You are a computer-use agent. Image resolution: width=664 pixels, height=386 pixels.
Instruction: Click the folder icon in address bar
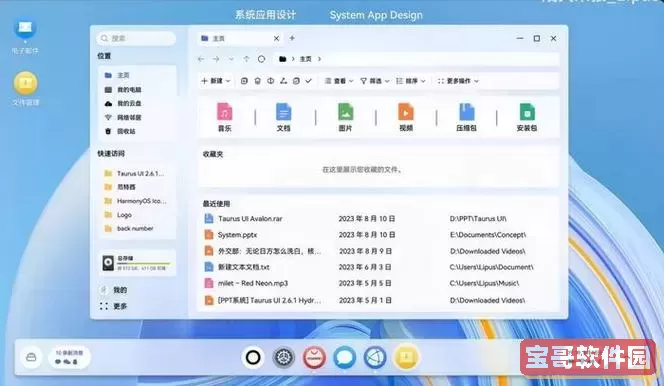coord(282,59)
